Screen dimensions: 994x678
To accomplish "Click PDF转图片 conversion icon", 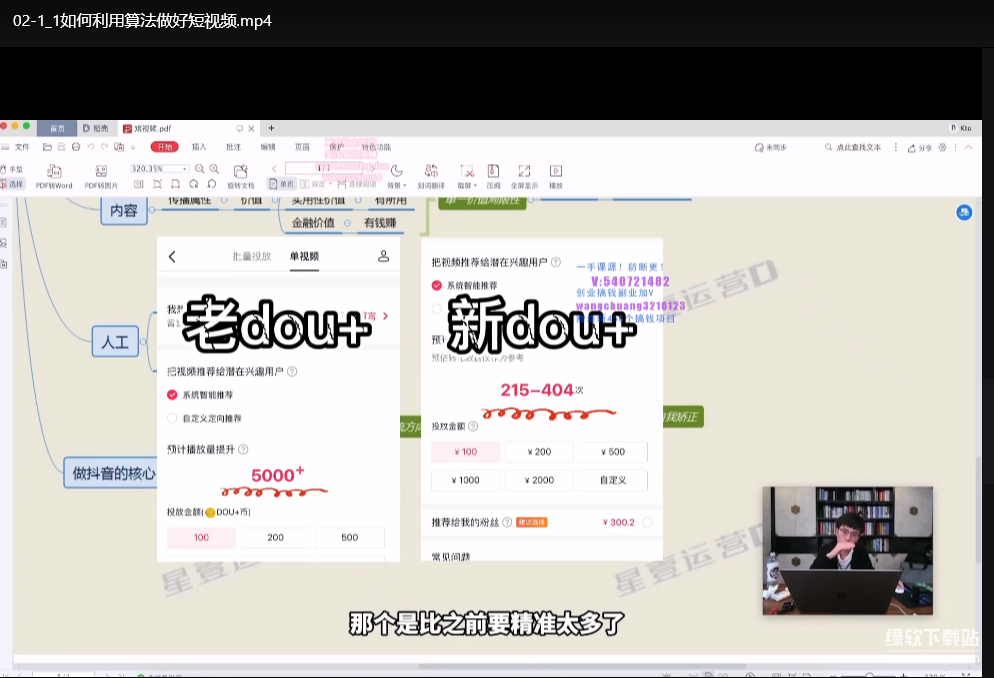I will coord(101,171).
